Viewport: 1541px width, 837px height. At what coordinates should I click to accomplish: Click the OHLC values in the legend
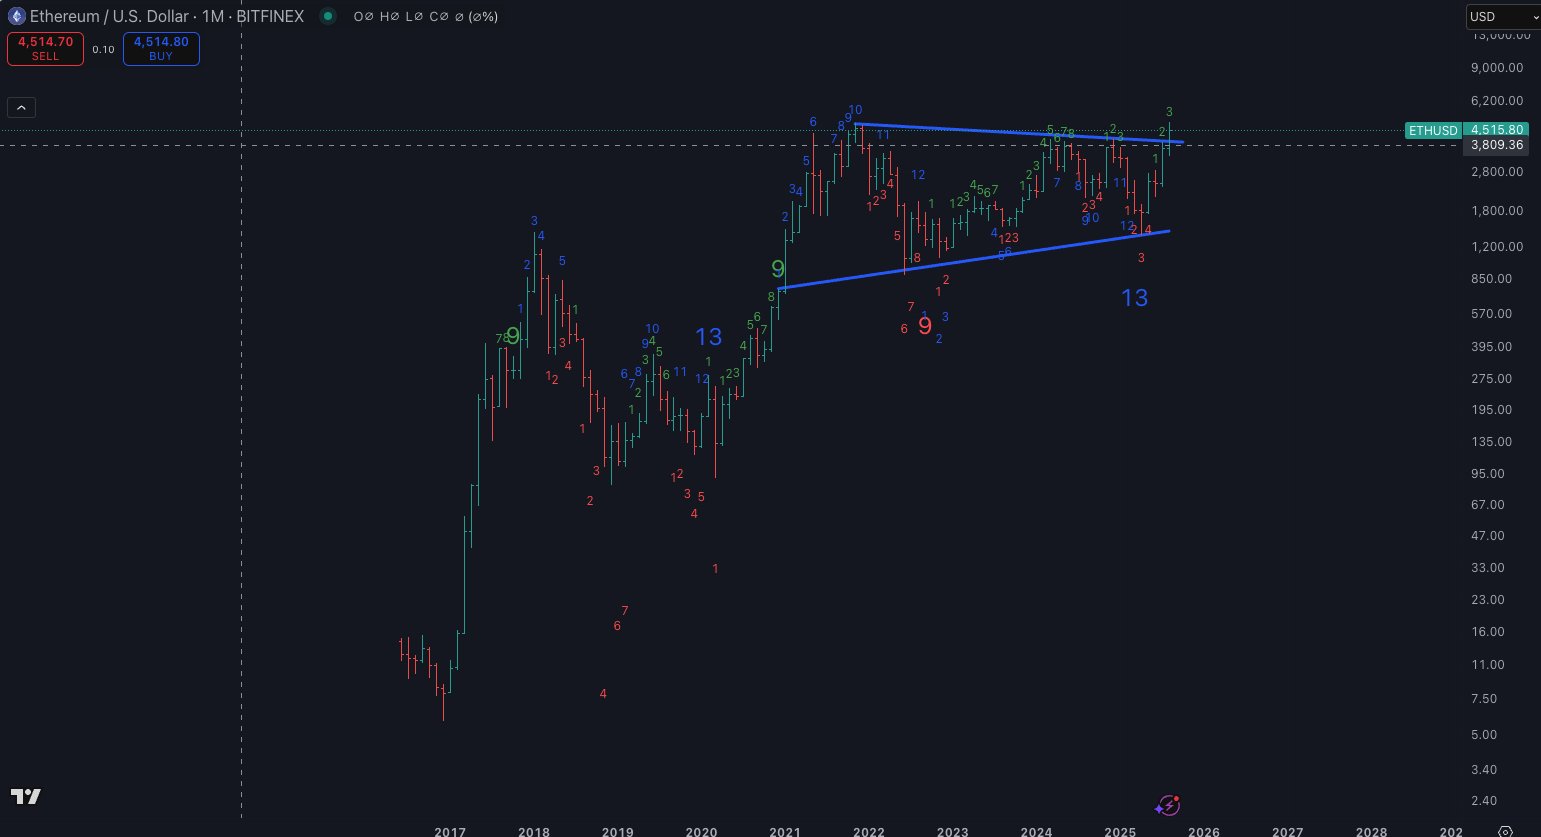coord(425,17)
